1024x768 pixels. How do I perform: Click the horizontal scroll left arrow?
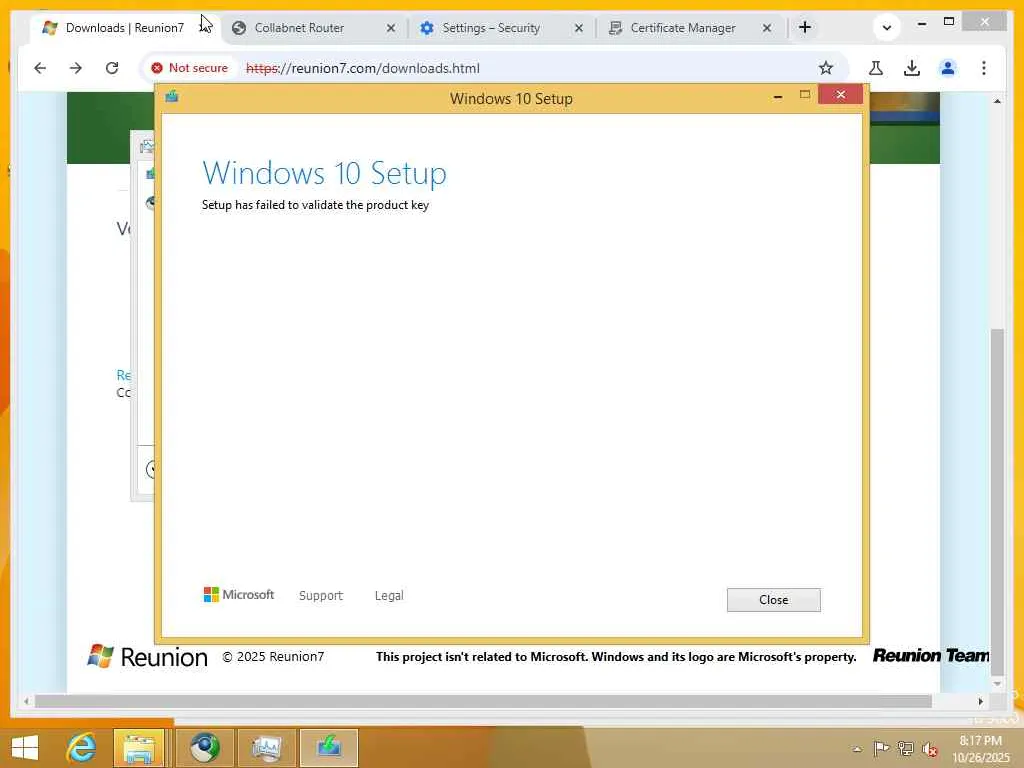[x=26, y=701]
